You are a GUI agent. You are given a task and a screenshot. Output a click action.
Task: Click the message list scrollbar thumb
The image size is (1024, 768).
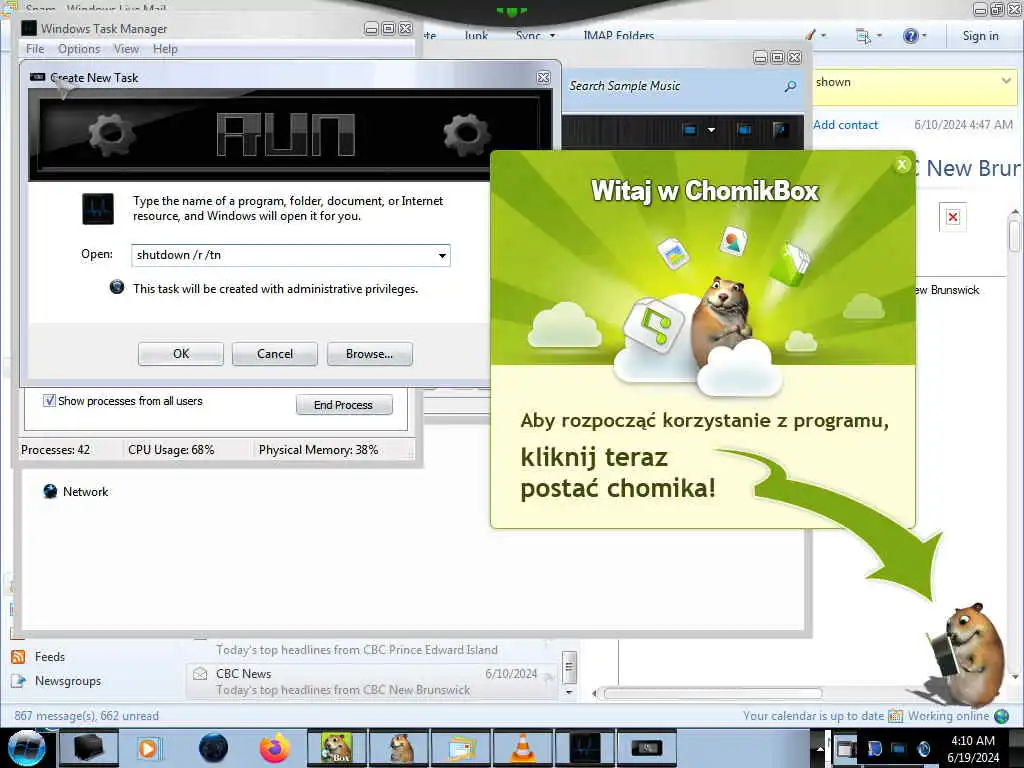pyautogui.click(x=569, y=667)
